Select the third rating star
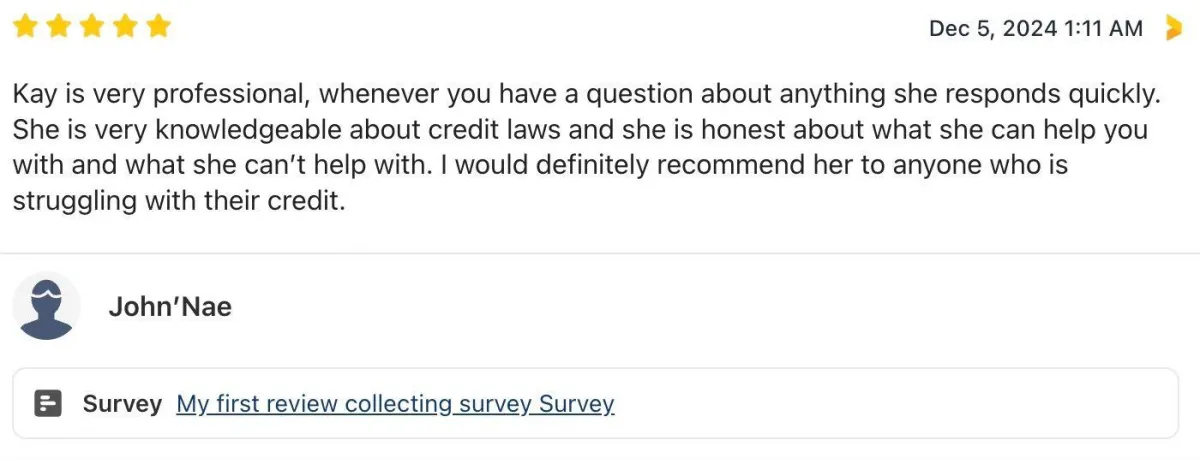 tap(92, 27)
